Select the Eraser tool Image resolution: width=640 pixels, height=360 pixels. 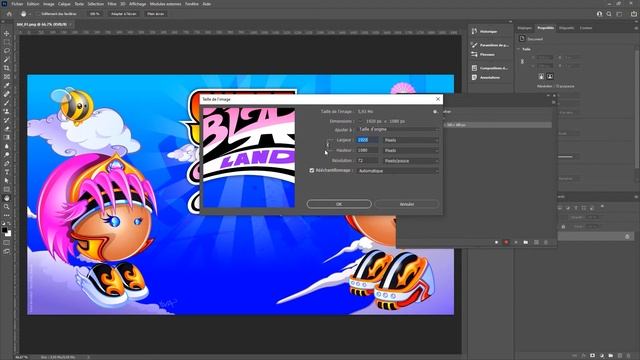[7, 129]
